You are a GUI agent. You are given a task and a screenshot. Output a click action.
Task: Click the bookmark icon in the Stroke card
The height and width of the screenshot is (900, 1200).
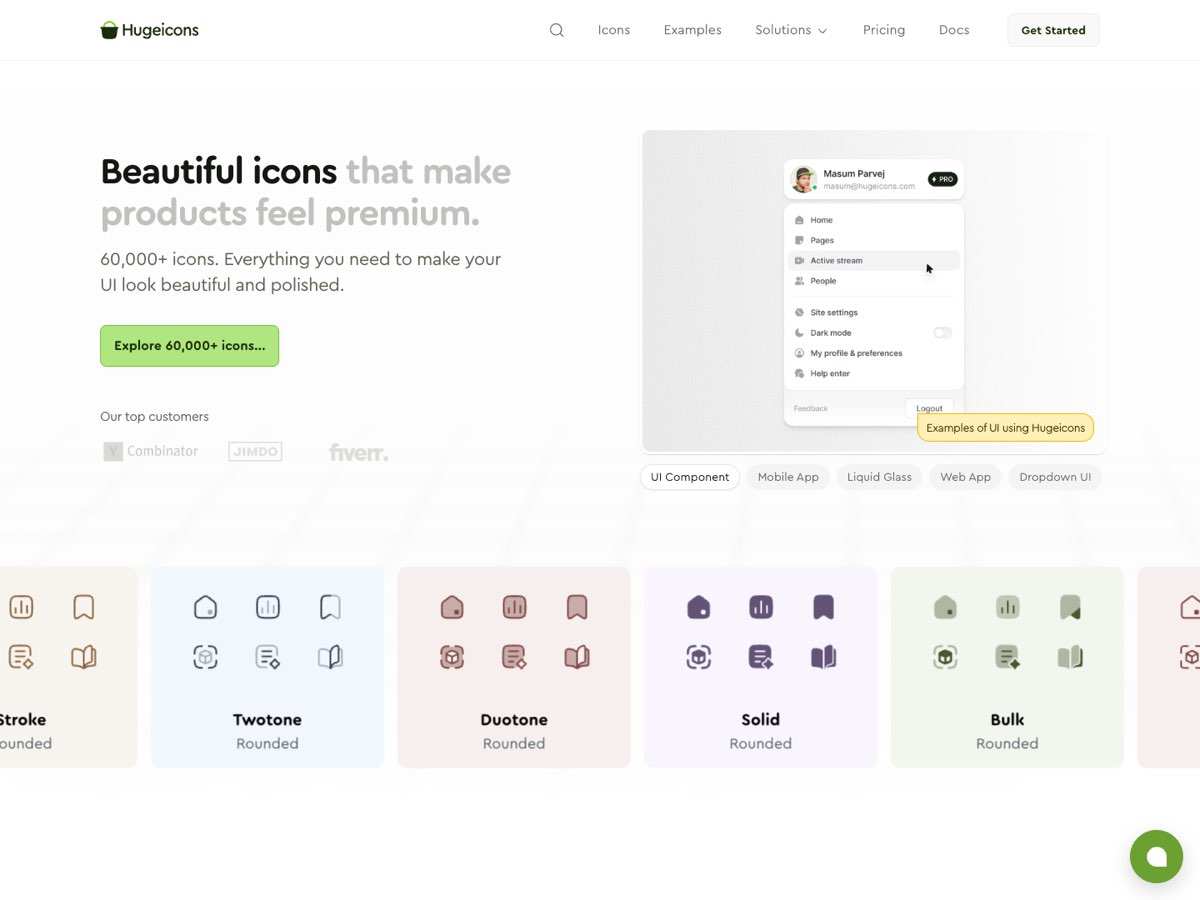point(84,607)
